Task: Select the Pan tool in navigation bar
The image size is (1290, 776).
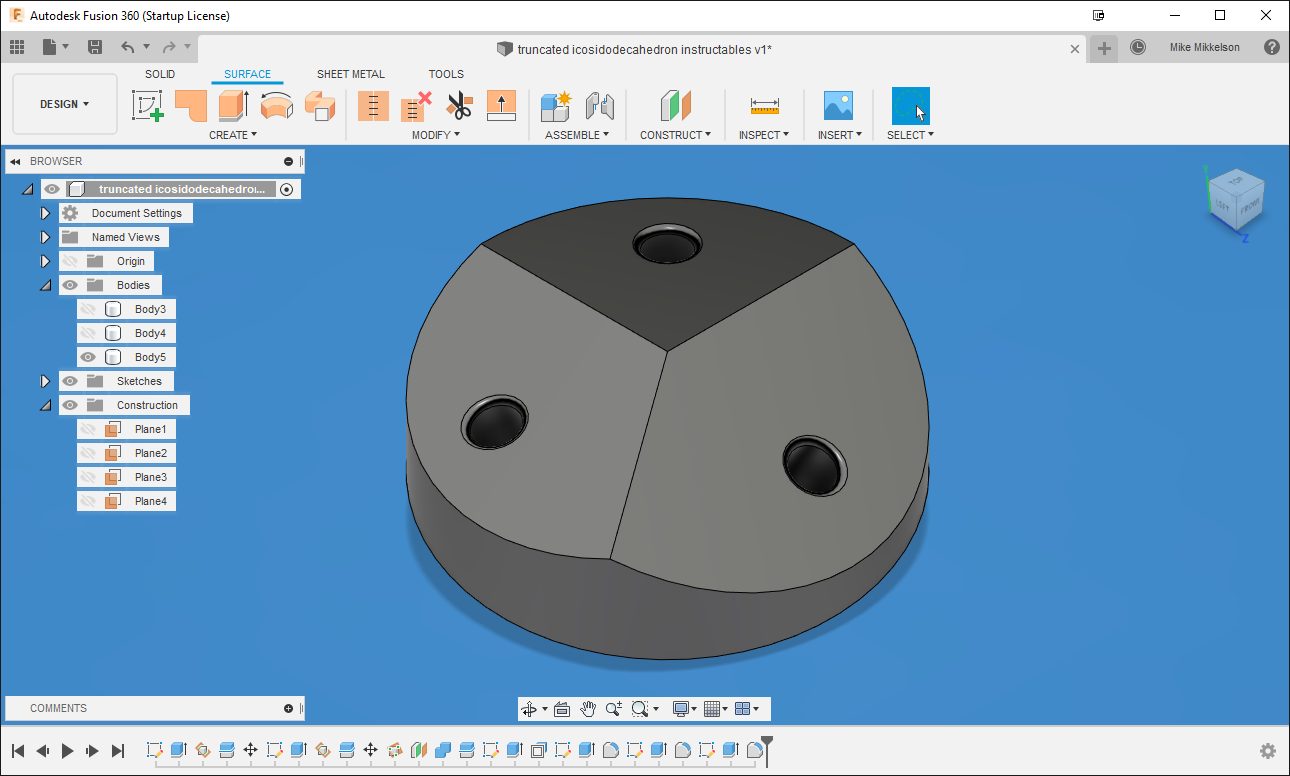Action: 589,708
